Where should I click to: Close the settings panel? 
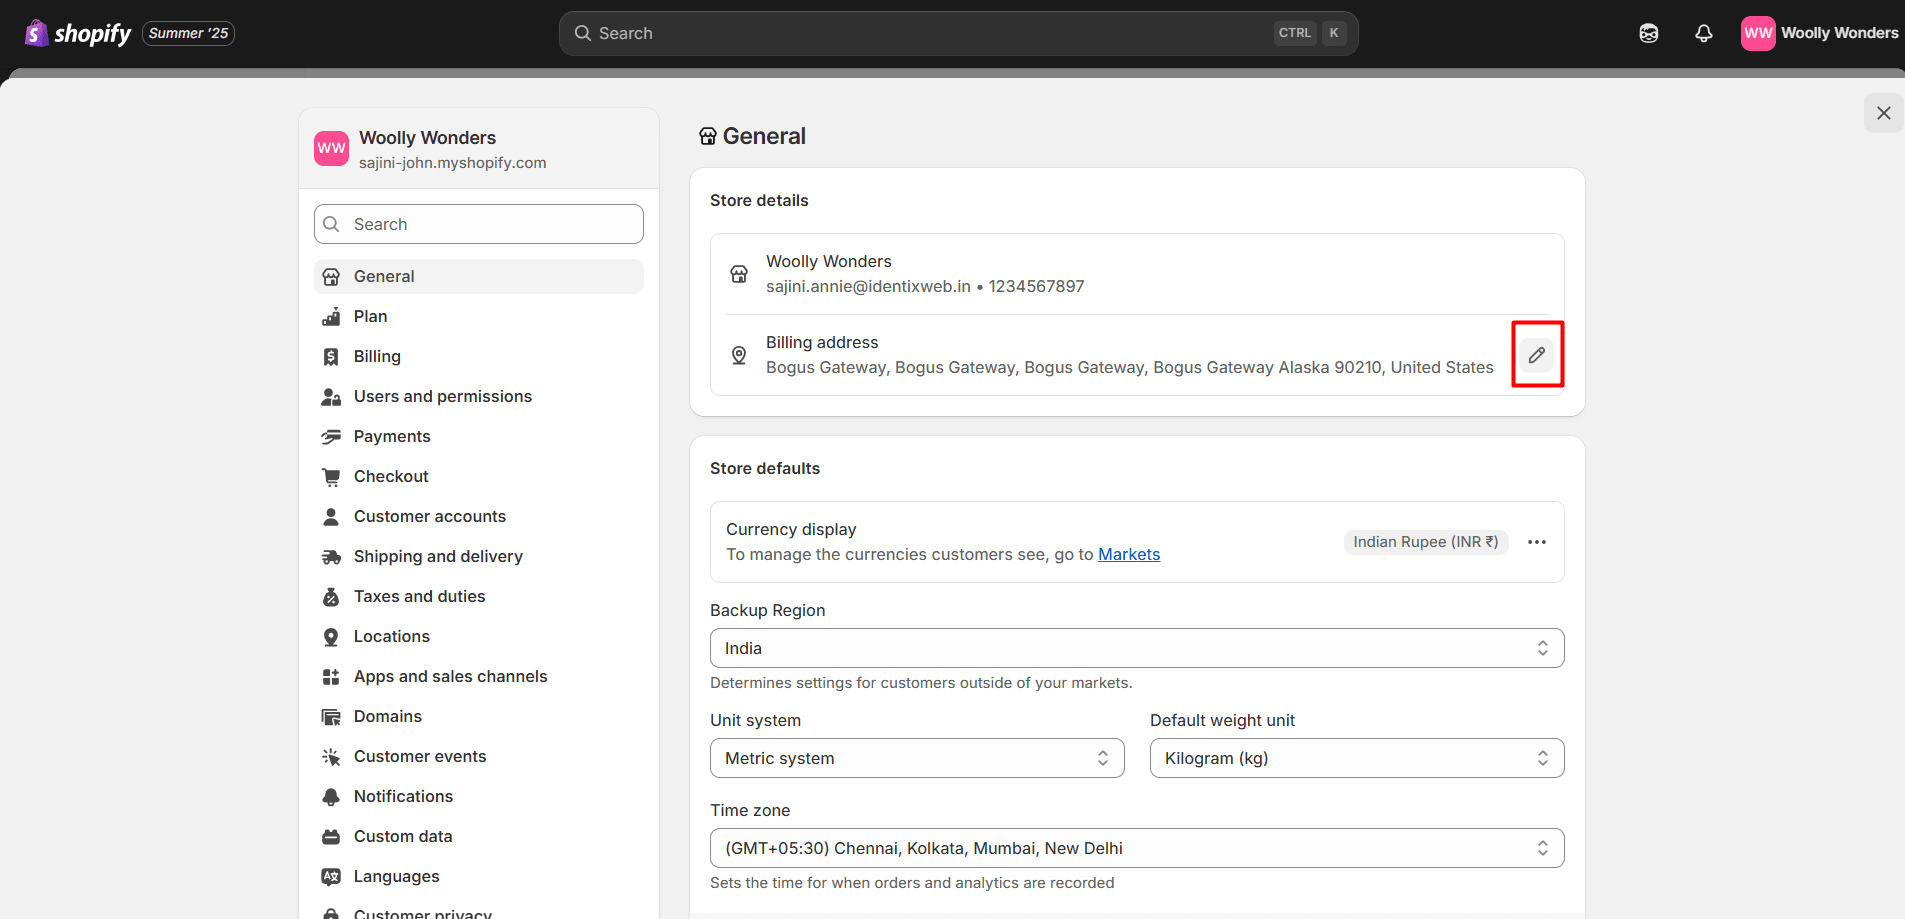click(x=1884, y=113)
